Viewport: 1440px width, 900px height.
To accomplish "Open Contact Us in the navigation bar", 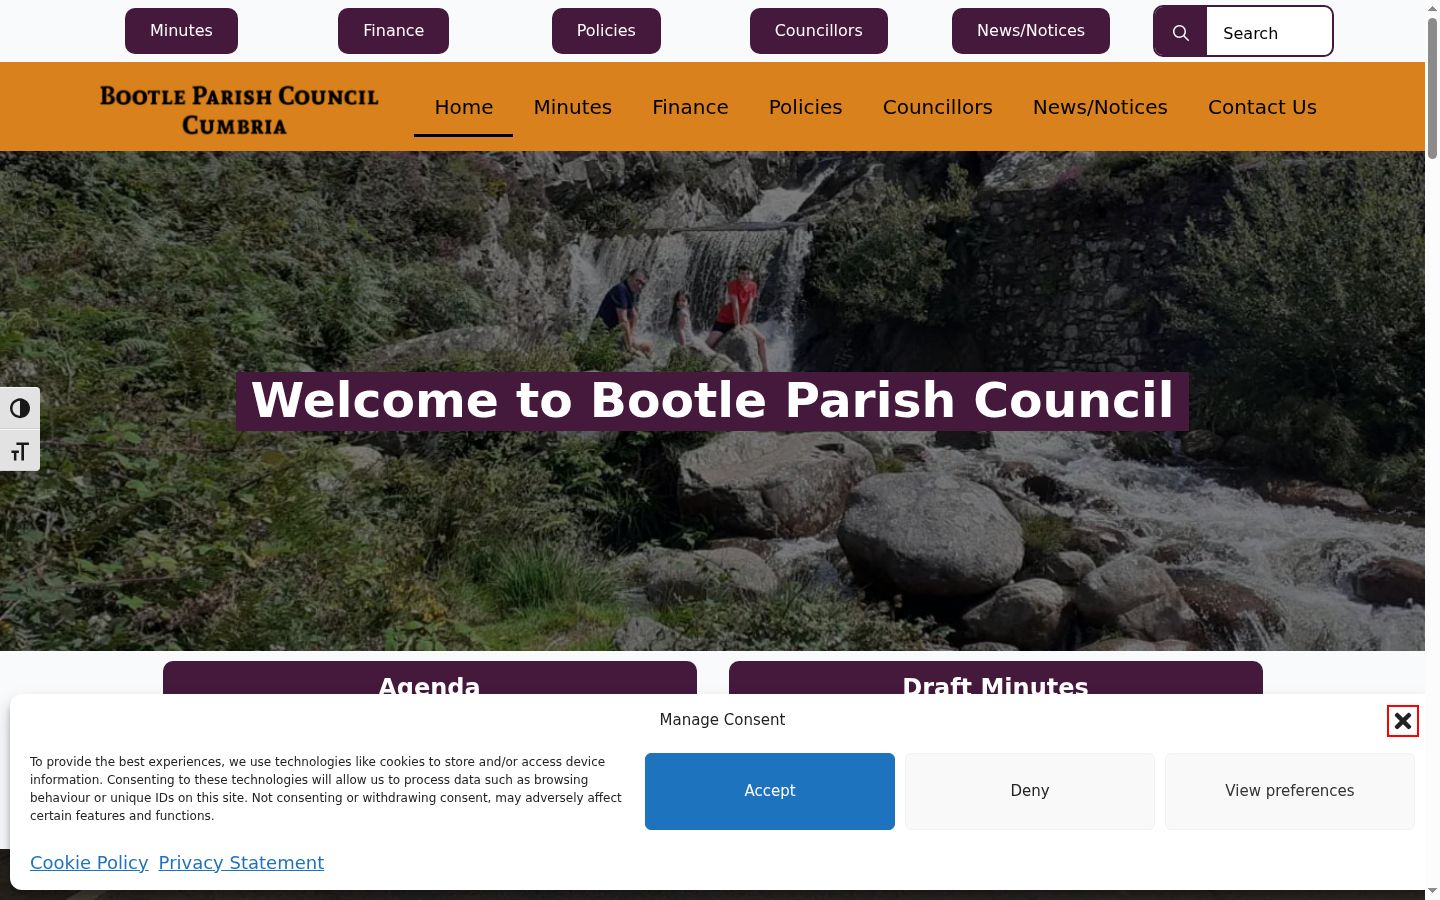I will click(1262, 107).
